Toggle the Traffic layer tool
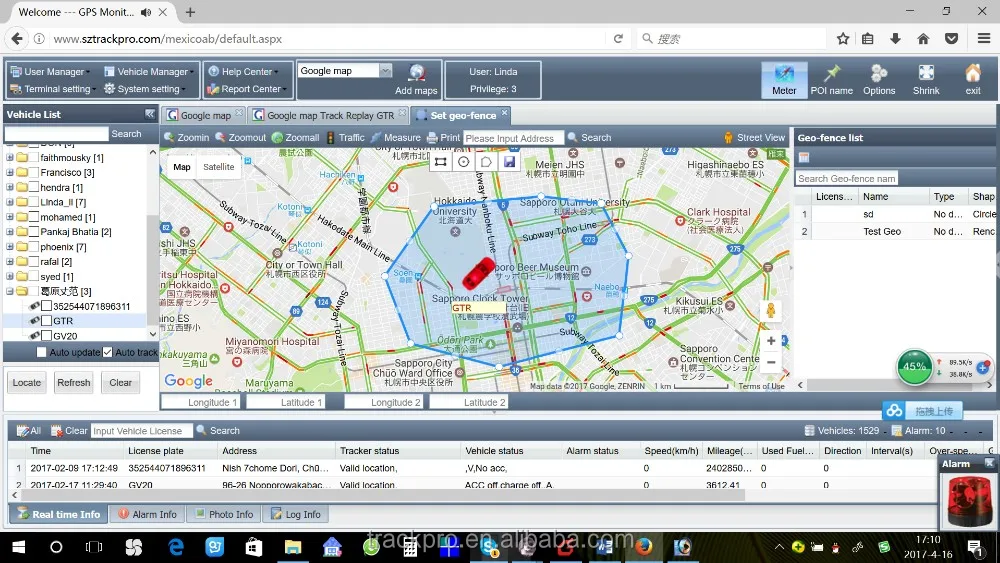This screenshot has height=563, width=1000. 346,138
